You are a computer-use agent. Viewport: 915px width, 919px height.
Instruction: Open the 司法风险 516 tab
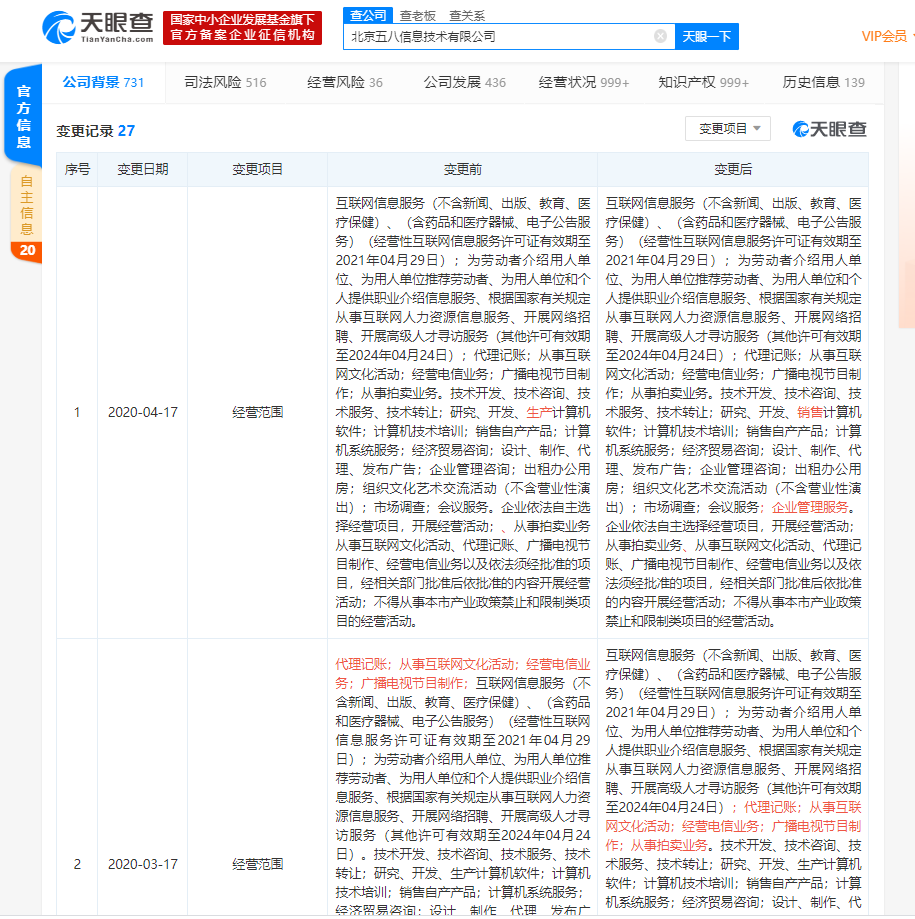[x=225, y=82]
